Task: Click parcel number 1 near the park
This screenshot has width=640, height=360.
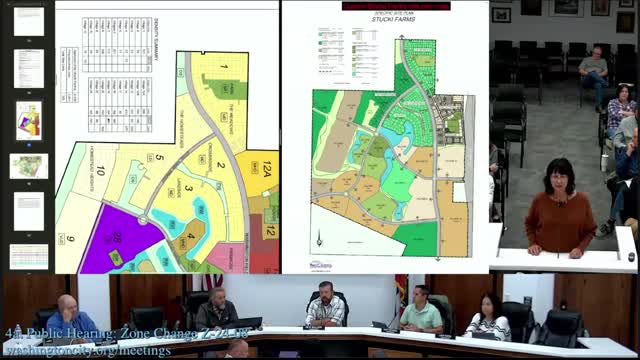Action: [x=224, y=67]
